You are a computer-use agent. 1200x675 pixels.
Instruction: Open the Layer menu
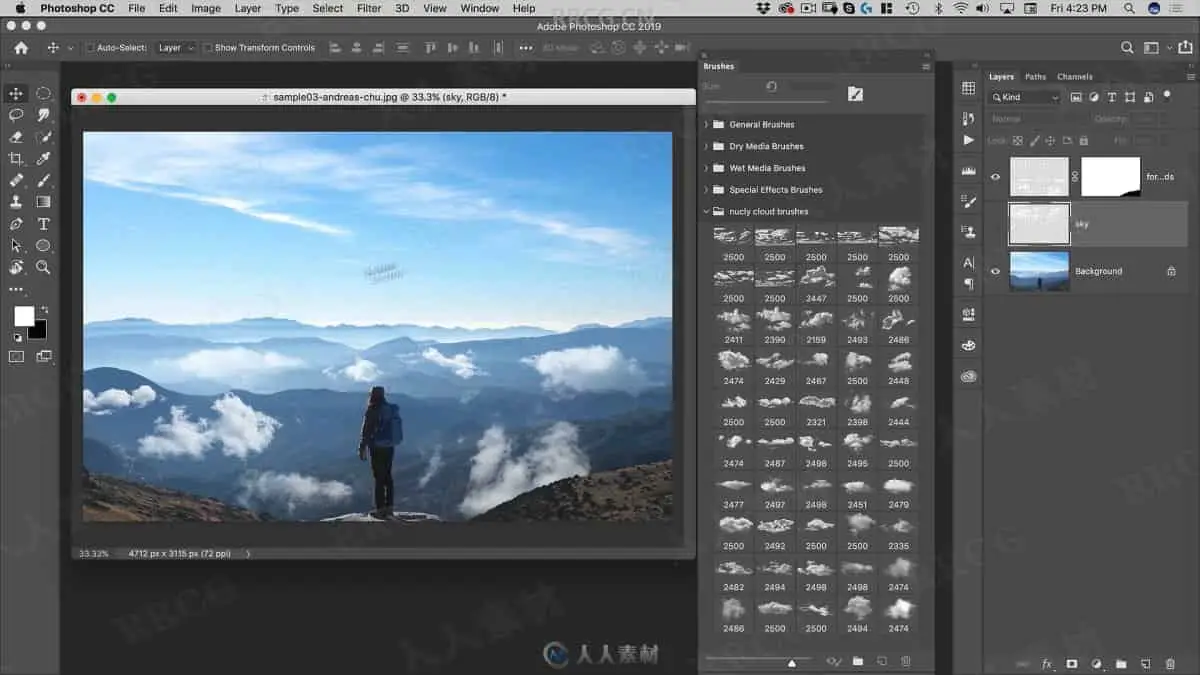tap(248, 8)
